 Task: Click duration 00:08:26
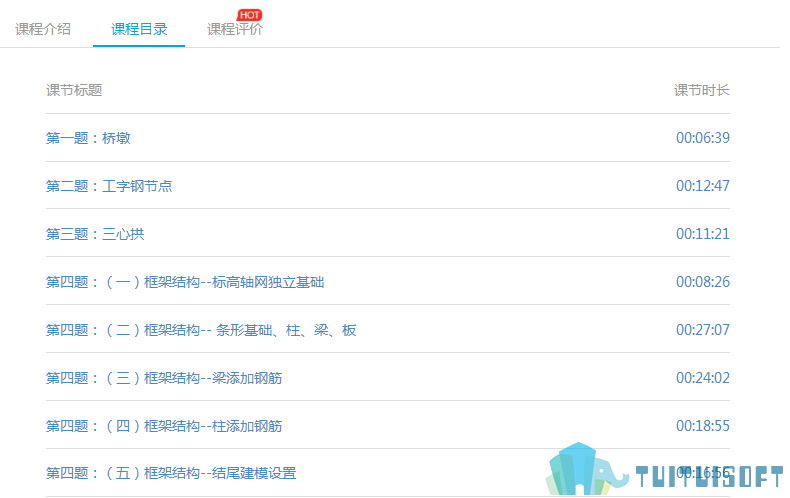coord(703,281)
